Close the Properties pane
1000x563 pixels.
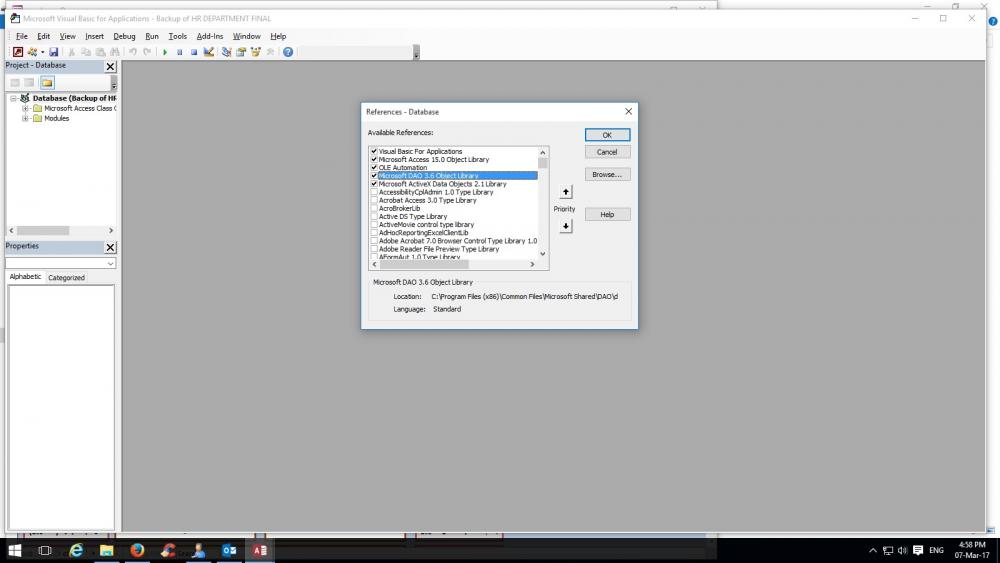[110, 247]
